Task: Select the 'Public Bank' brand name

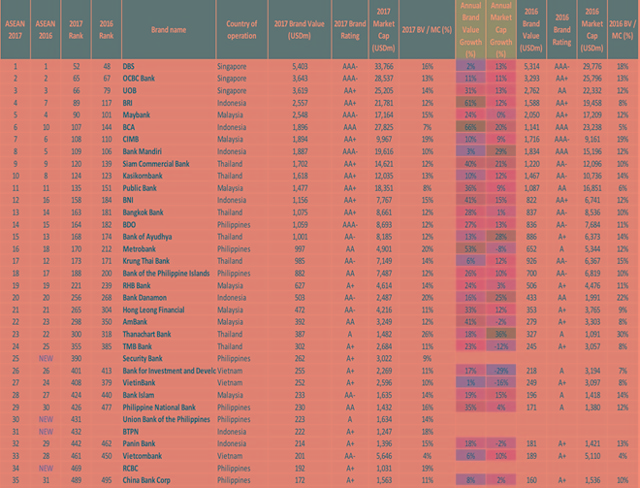Action: click(x=140, y=188)
